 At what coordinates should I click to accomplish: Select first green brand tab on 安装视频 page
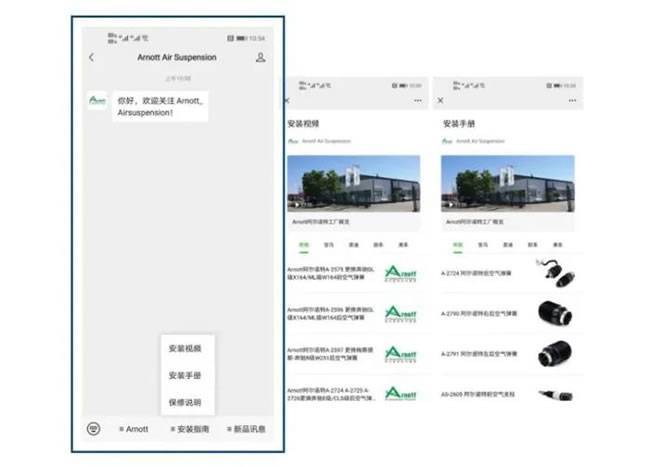click(304, 244)
